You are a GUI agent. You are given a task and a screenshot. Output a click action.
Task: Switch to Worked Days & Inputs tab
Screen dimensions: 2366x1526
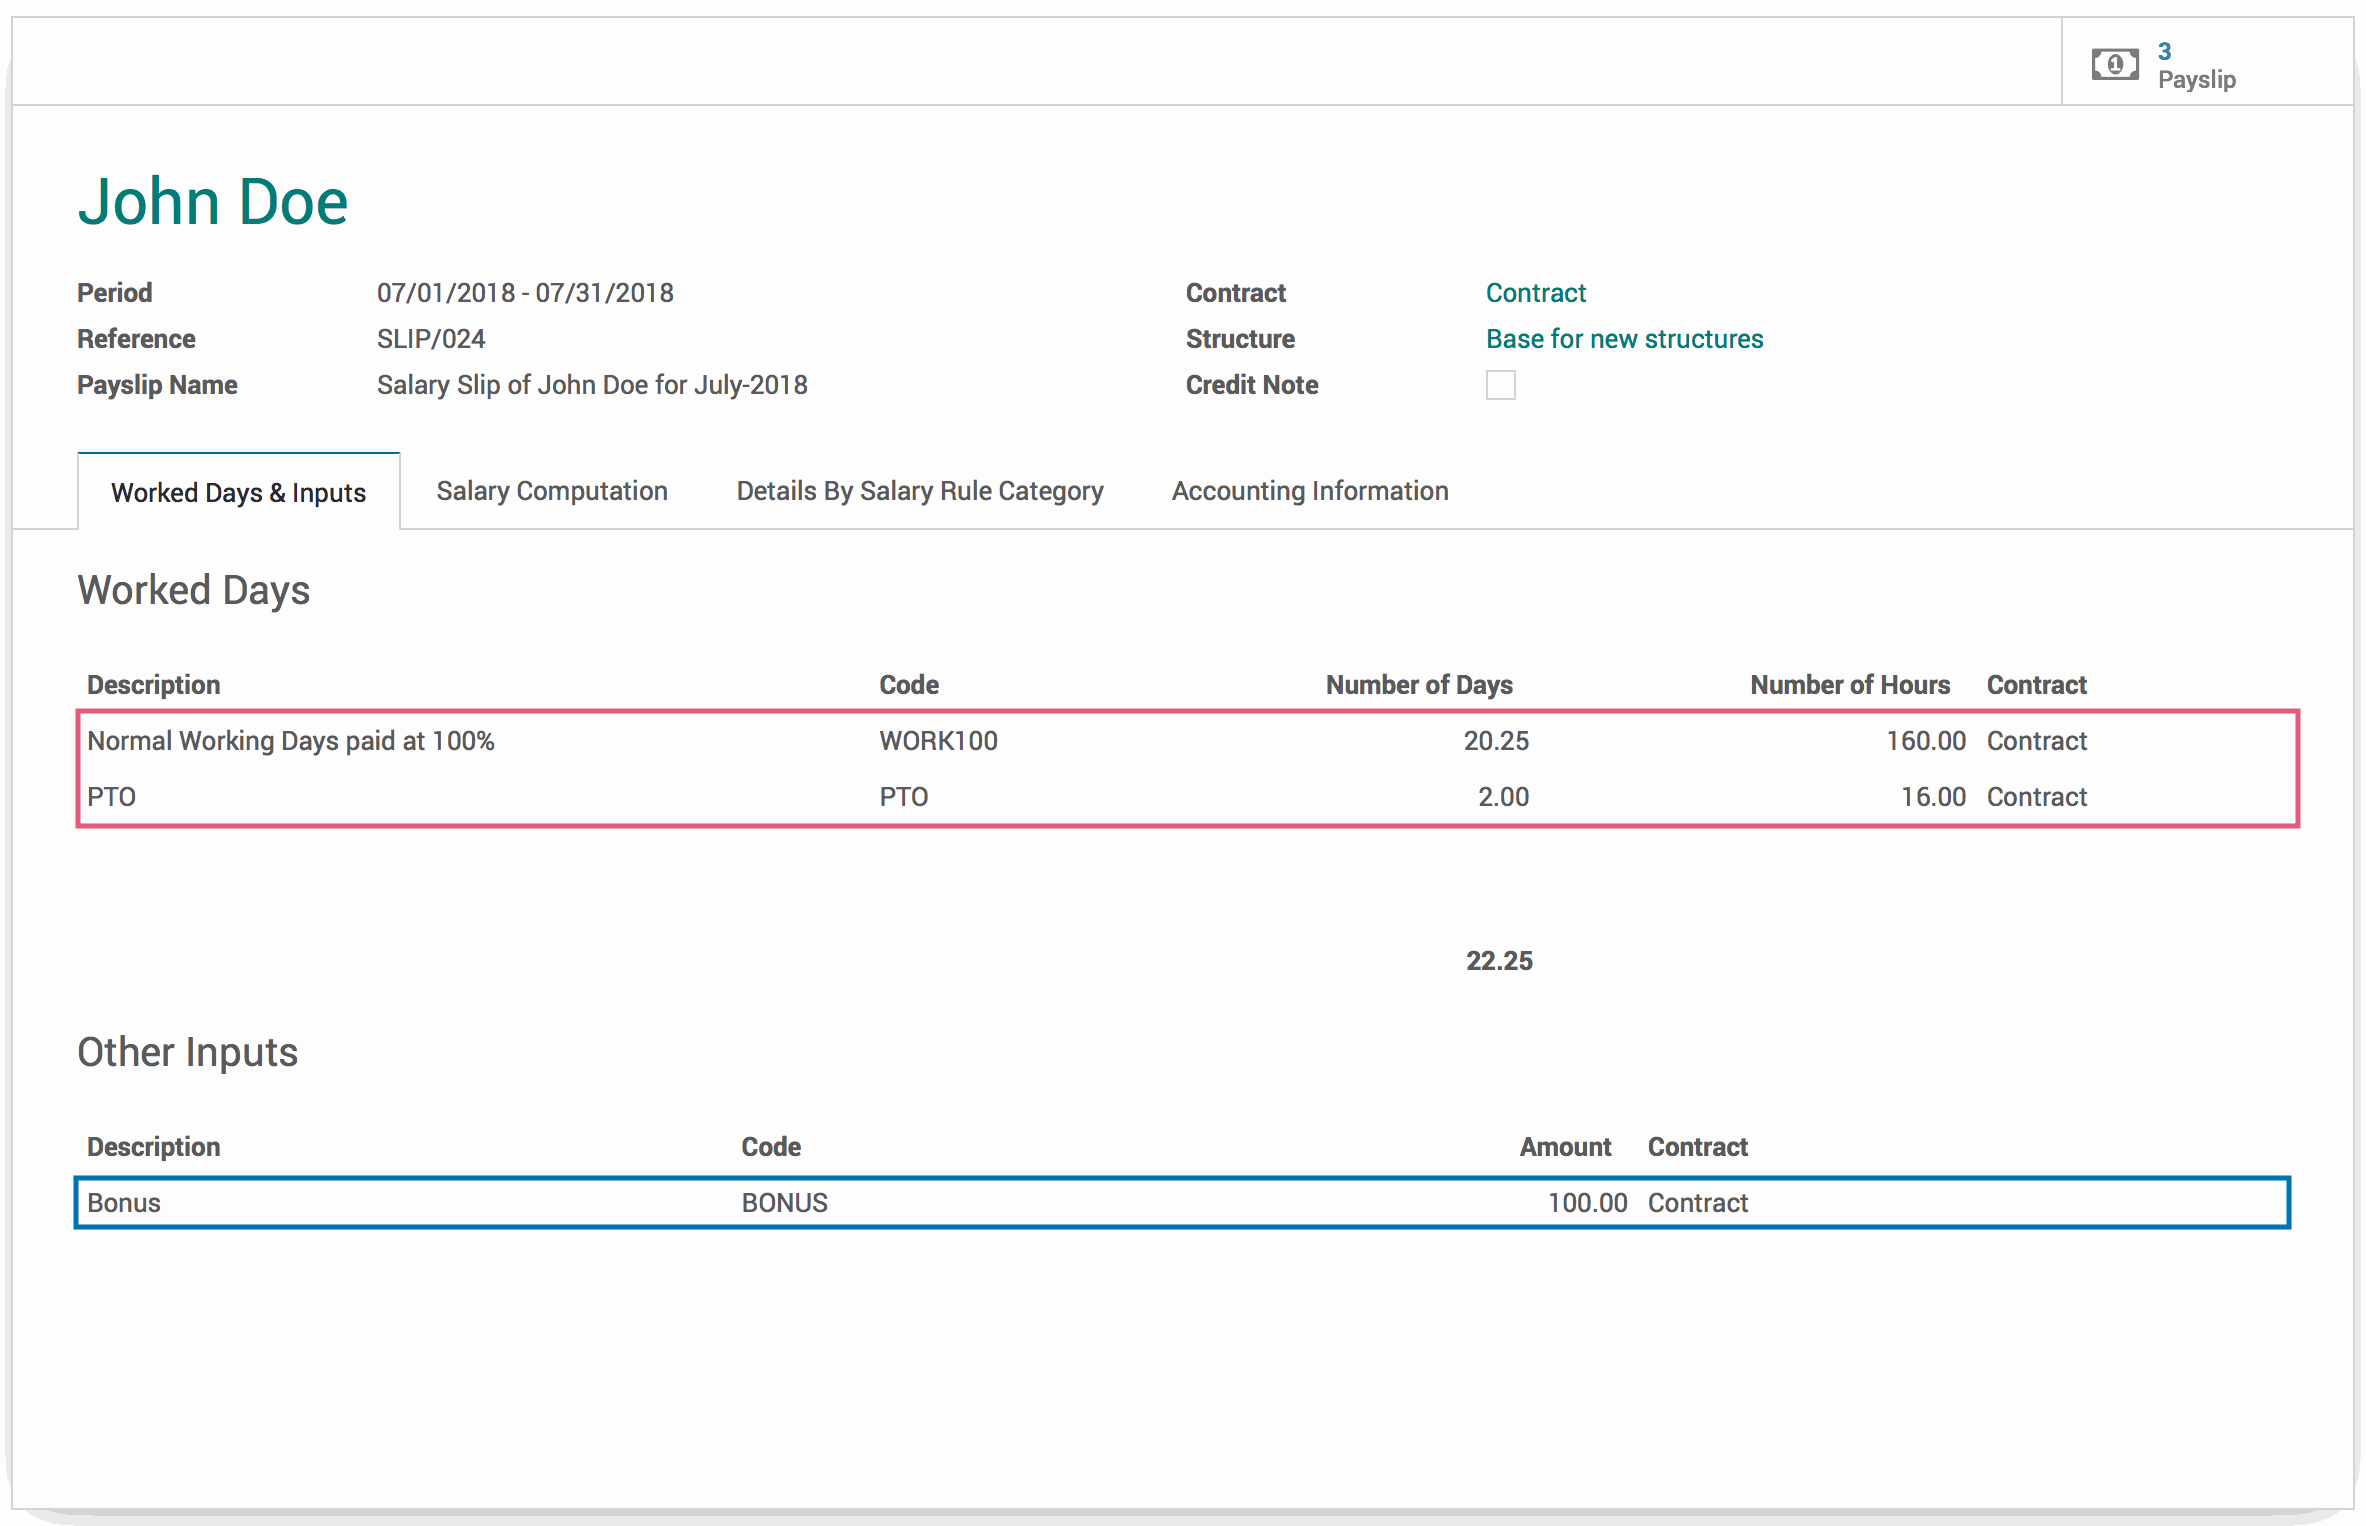(238, 492)
